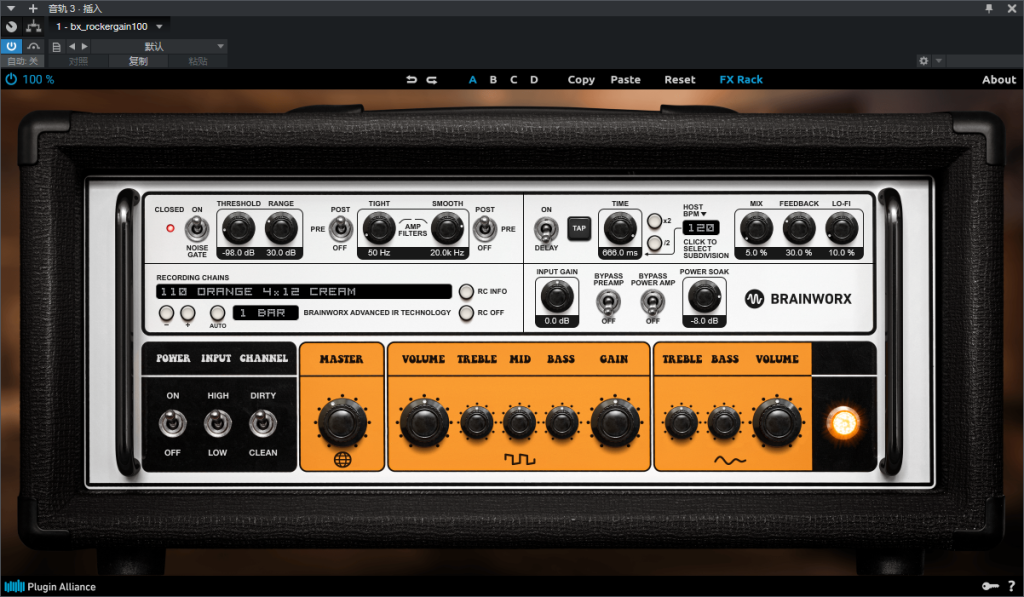This screenshot has height=597, width=1024.
Task: Click the redo arrow icon
Action: (x=432, y=80)
